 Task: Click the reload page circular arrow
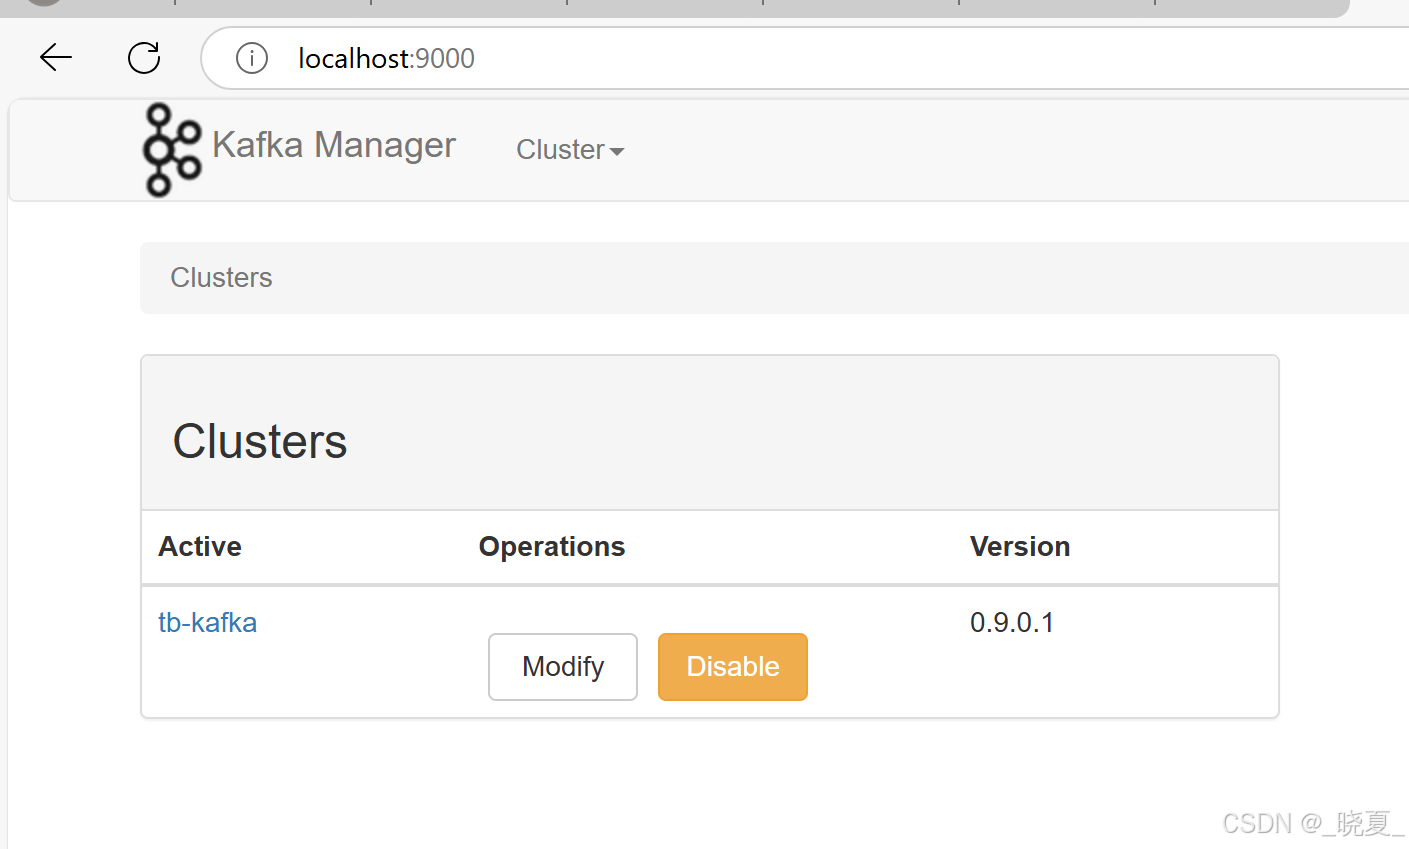[x=143, y=57]
